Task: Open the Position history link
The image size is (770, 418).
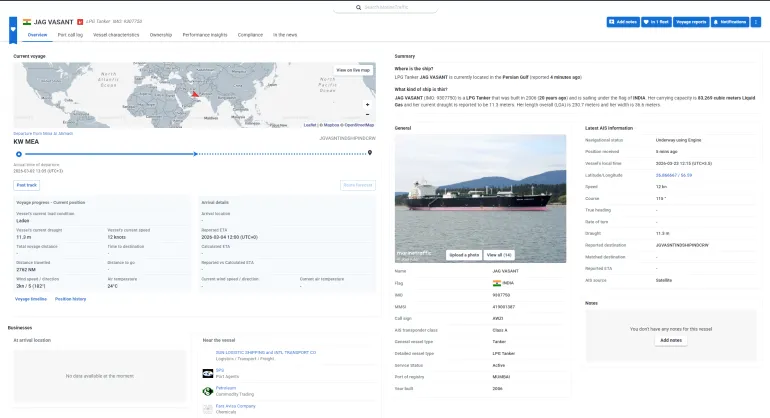Action: (70, 299)
